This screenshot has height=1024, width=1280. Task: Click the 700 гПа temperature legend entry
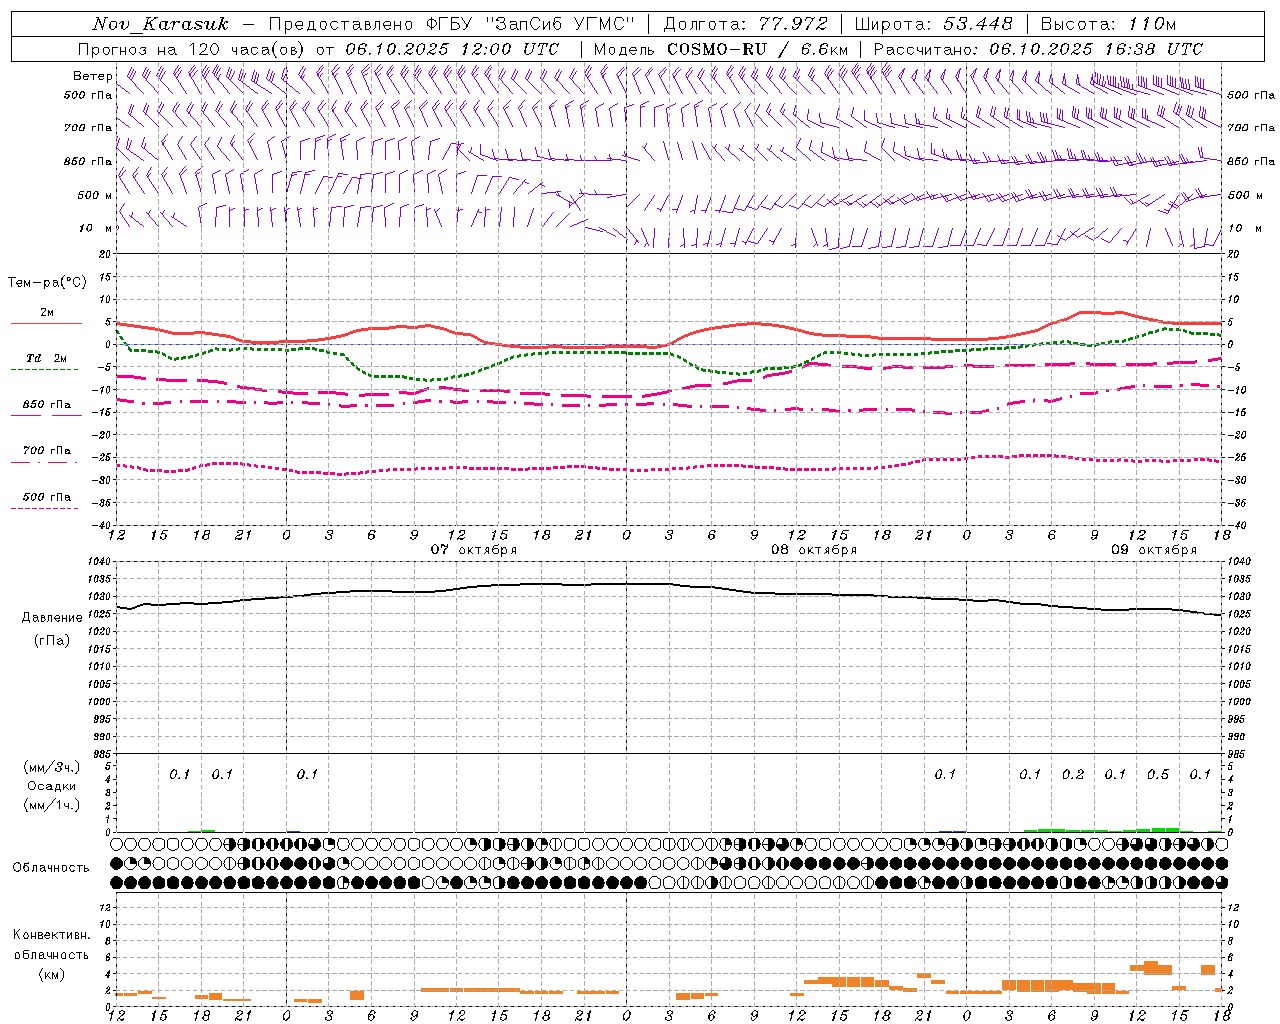tap(47, 451)
